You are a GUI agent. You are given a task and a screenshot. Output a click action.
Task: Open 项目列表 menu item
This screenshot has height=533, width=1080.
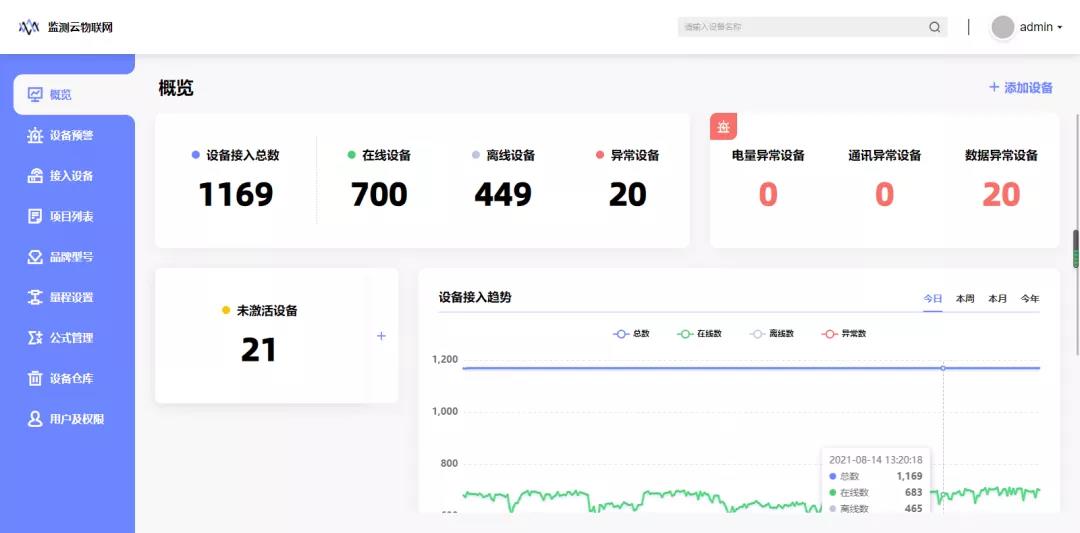coord(68,216)
